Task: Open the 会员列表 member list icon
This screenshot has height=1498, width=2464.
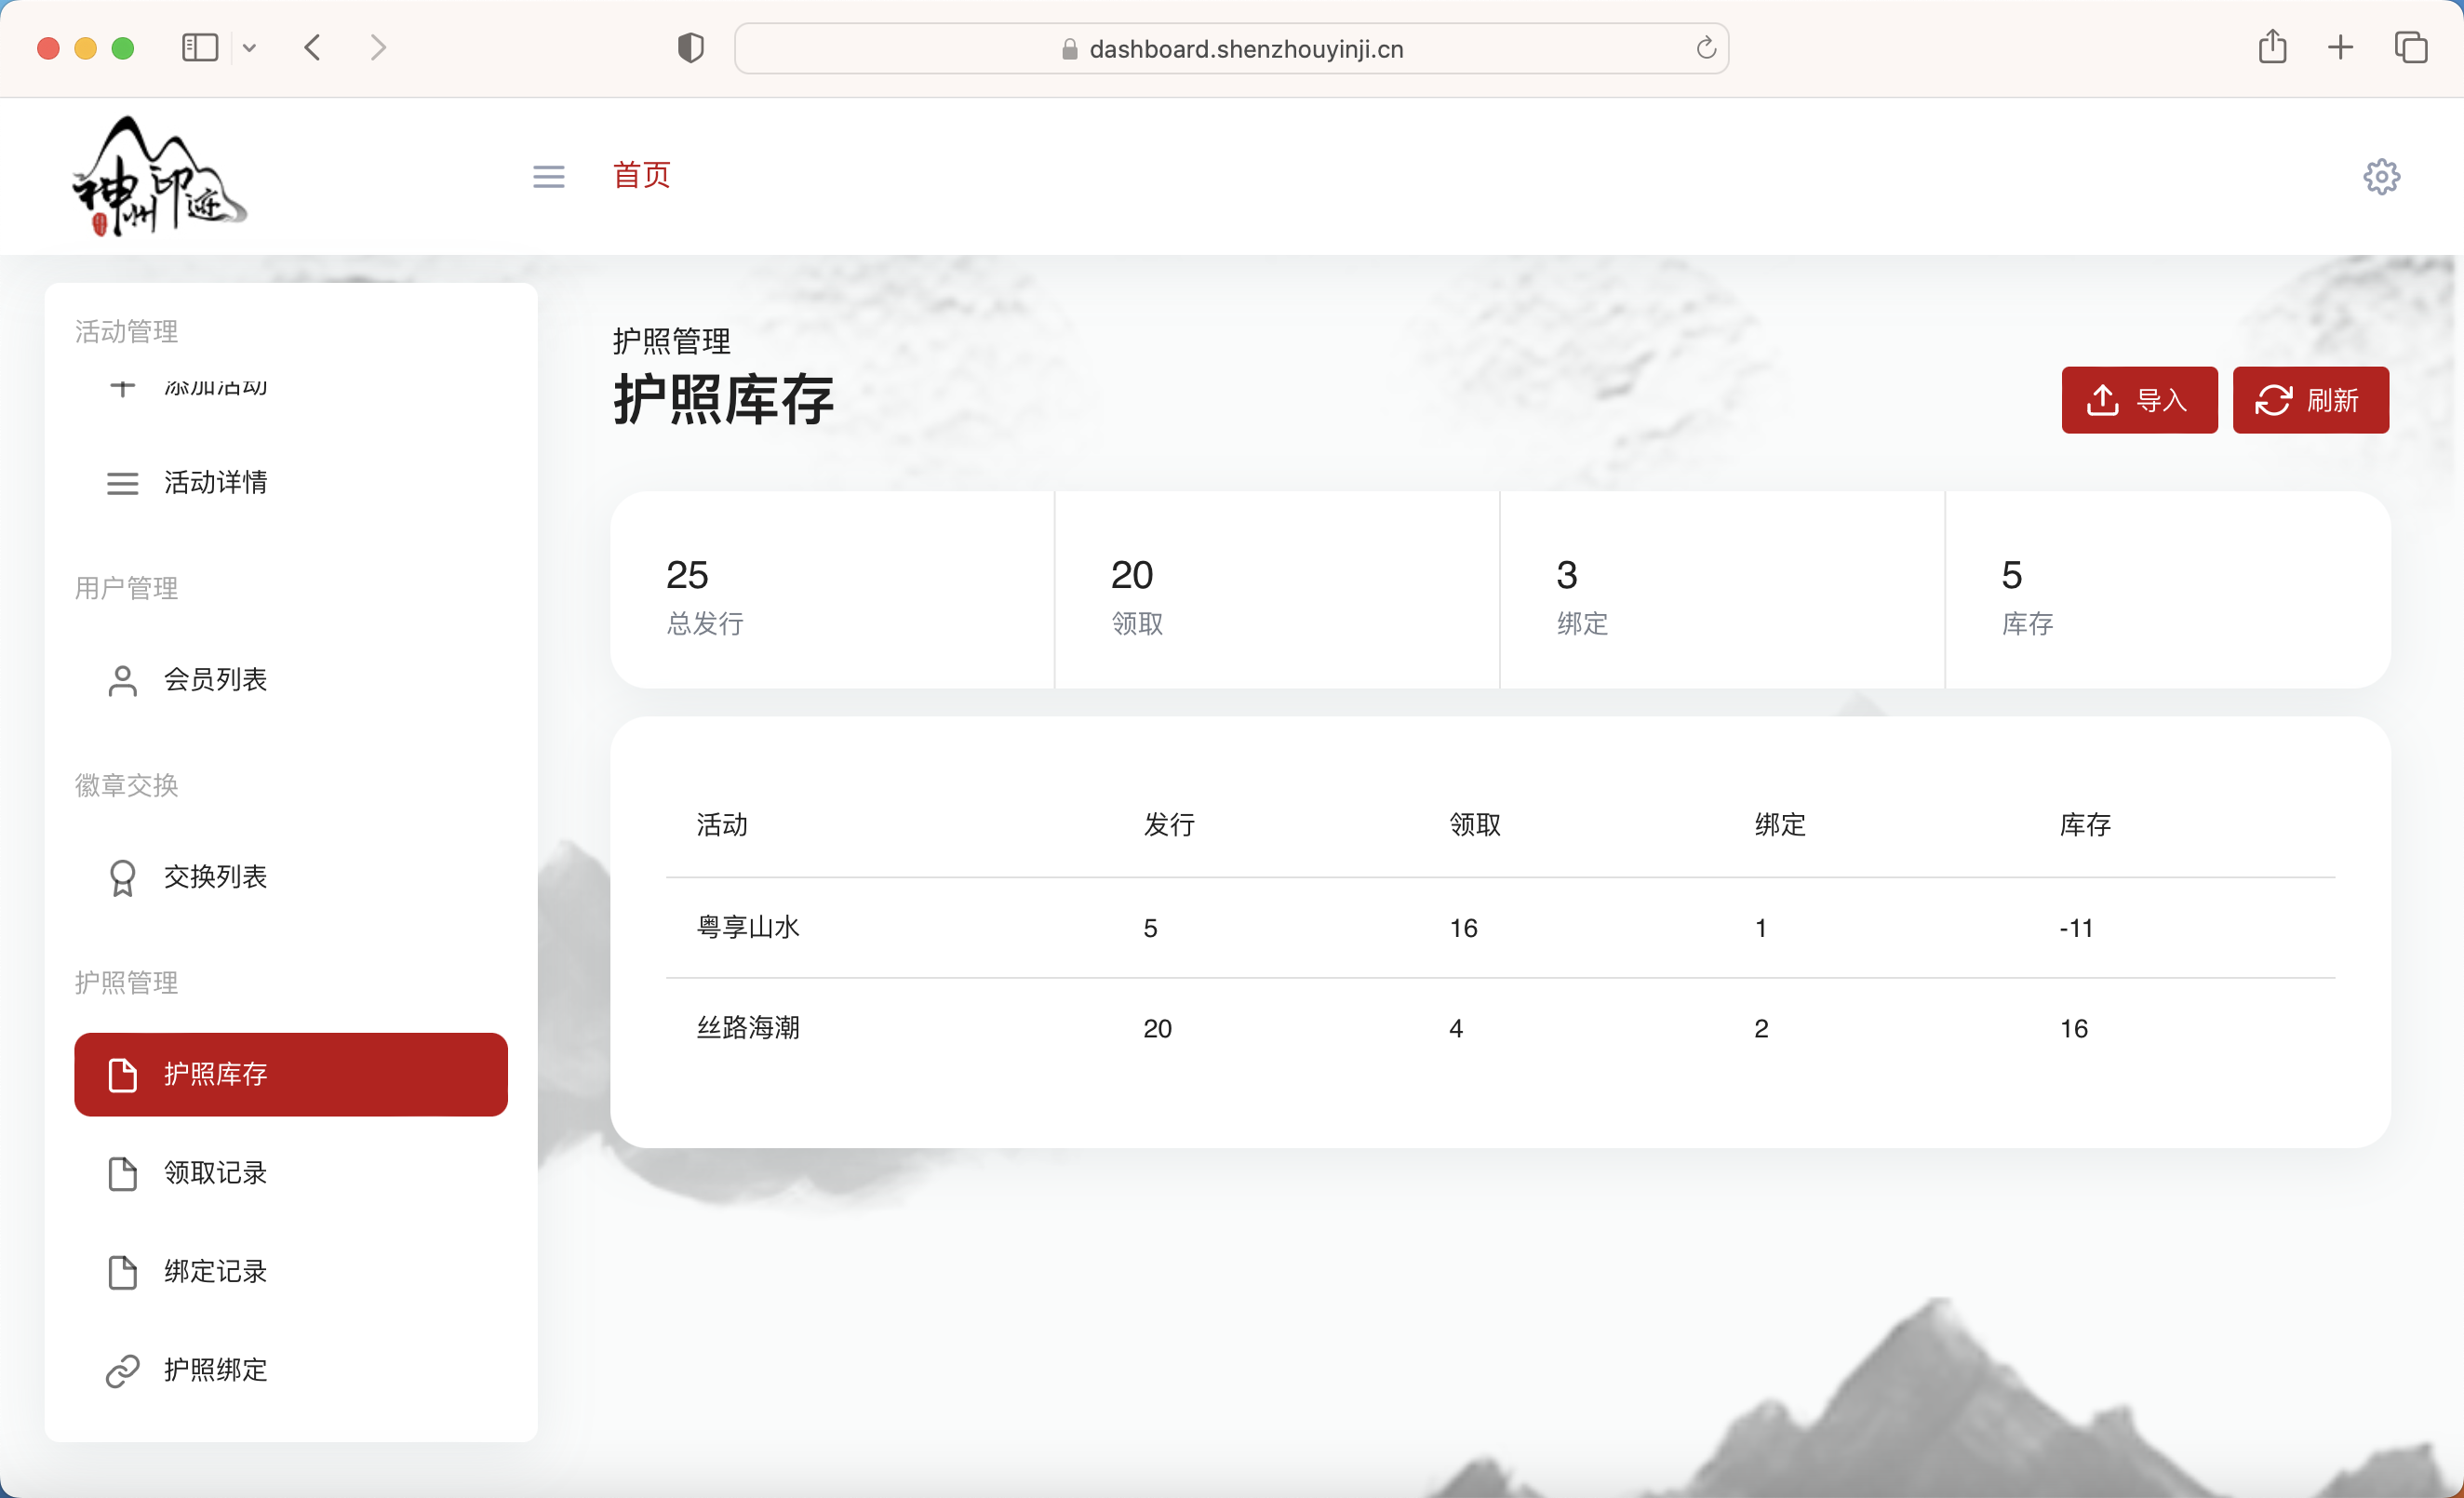Action: 122,680
